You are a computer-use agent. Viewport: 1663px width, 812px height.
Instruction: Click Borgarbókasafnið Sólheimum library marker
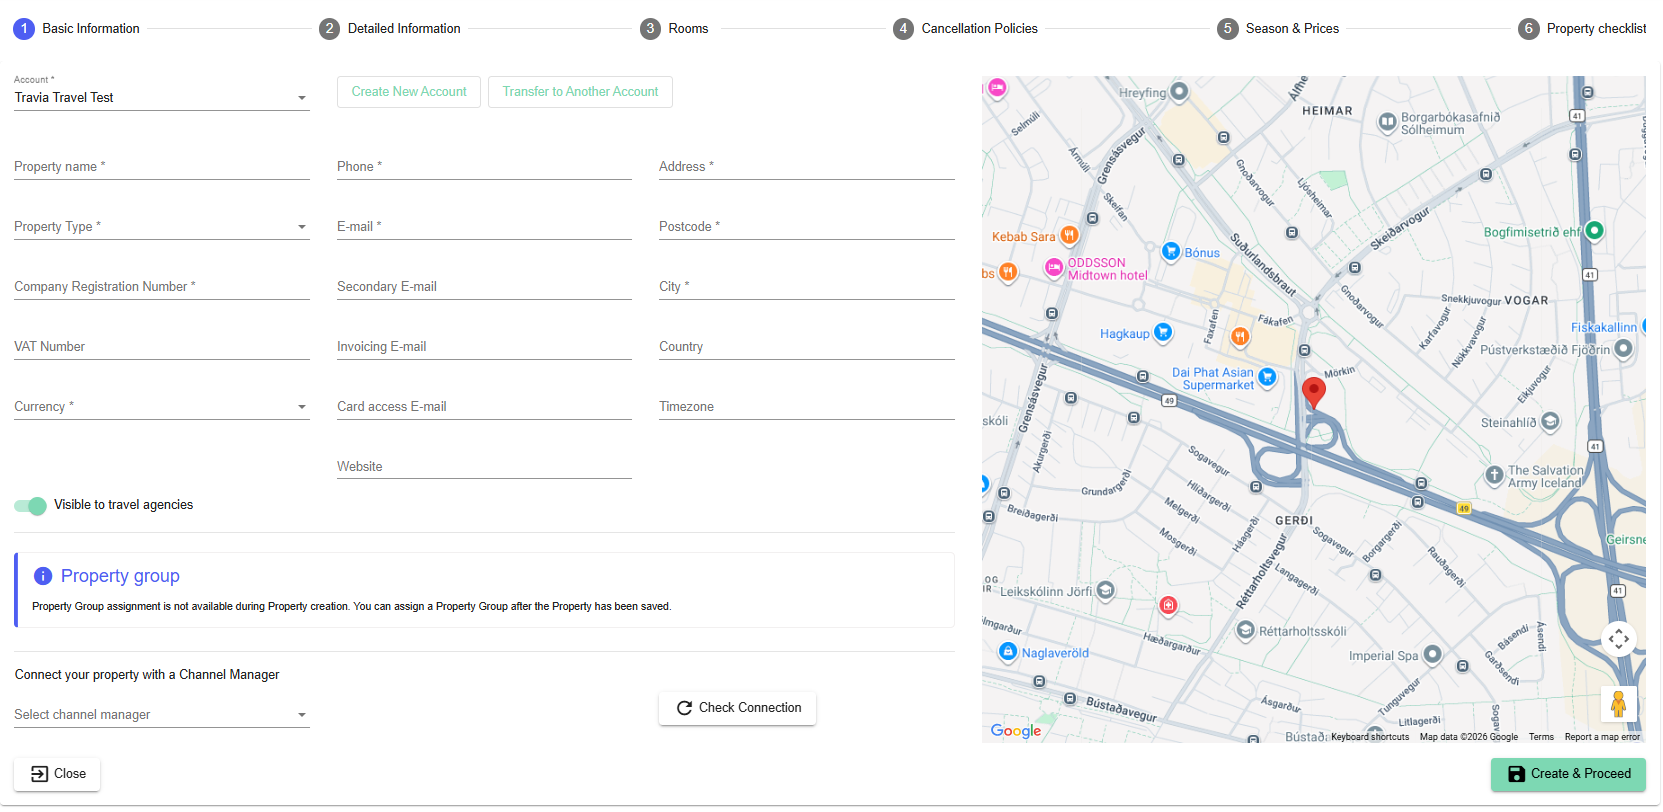1387,122
